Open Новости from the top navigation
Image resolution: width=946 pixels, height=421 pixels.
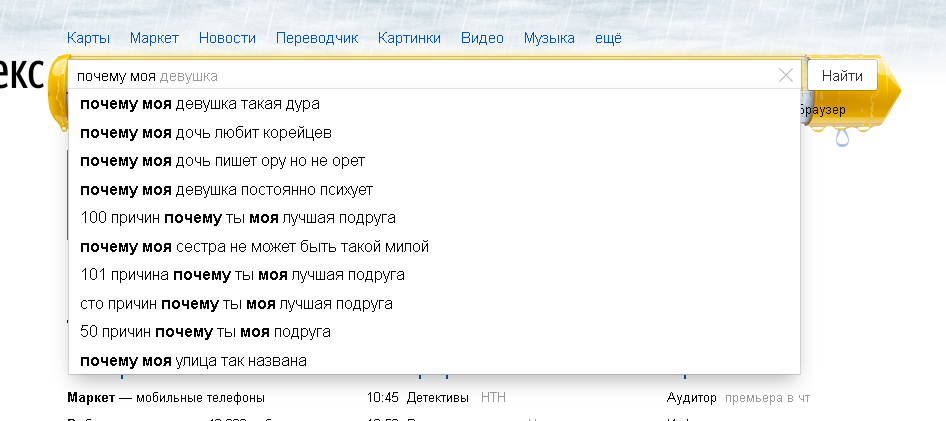tap(227, 38)
